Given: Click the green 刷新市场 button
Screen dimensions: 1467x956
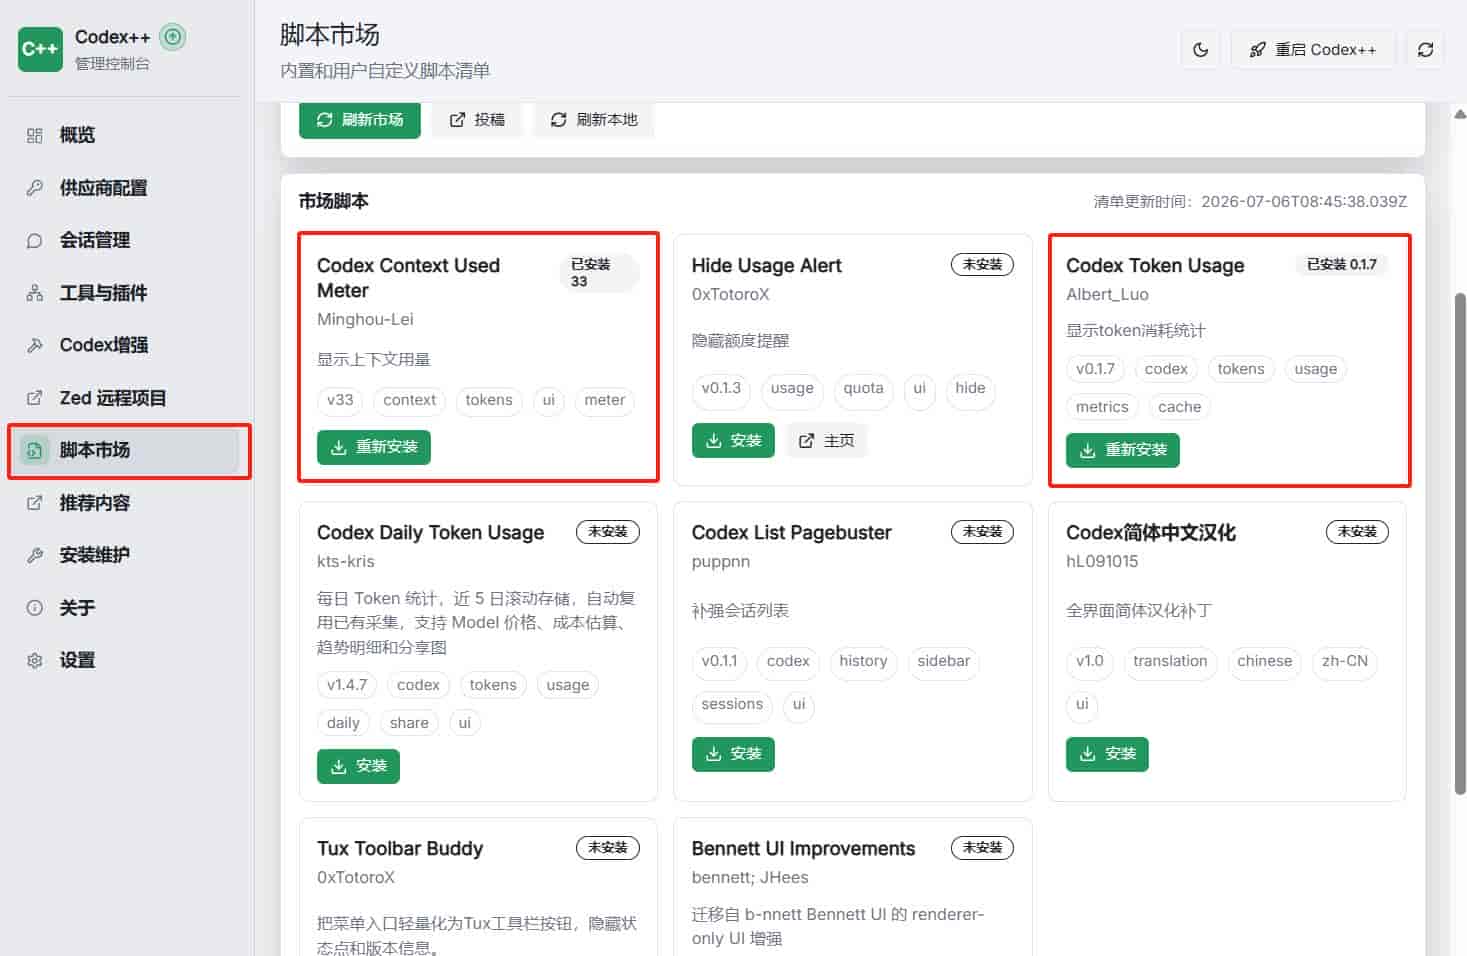Looking at the screenshot, I should pos(360,120).
